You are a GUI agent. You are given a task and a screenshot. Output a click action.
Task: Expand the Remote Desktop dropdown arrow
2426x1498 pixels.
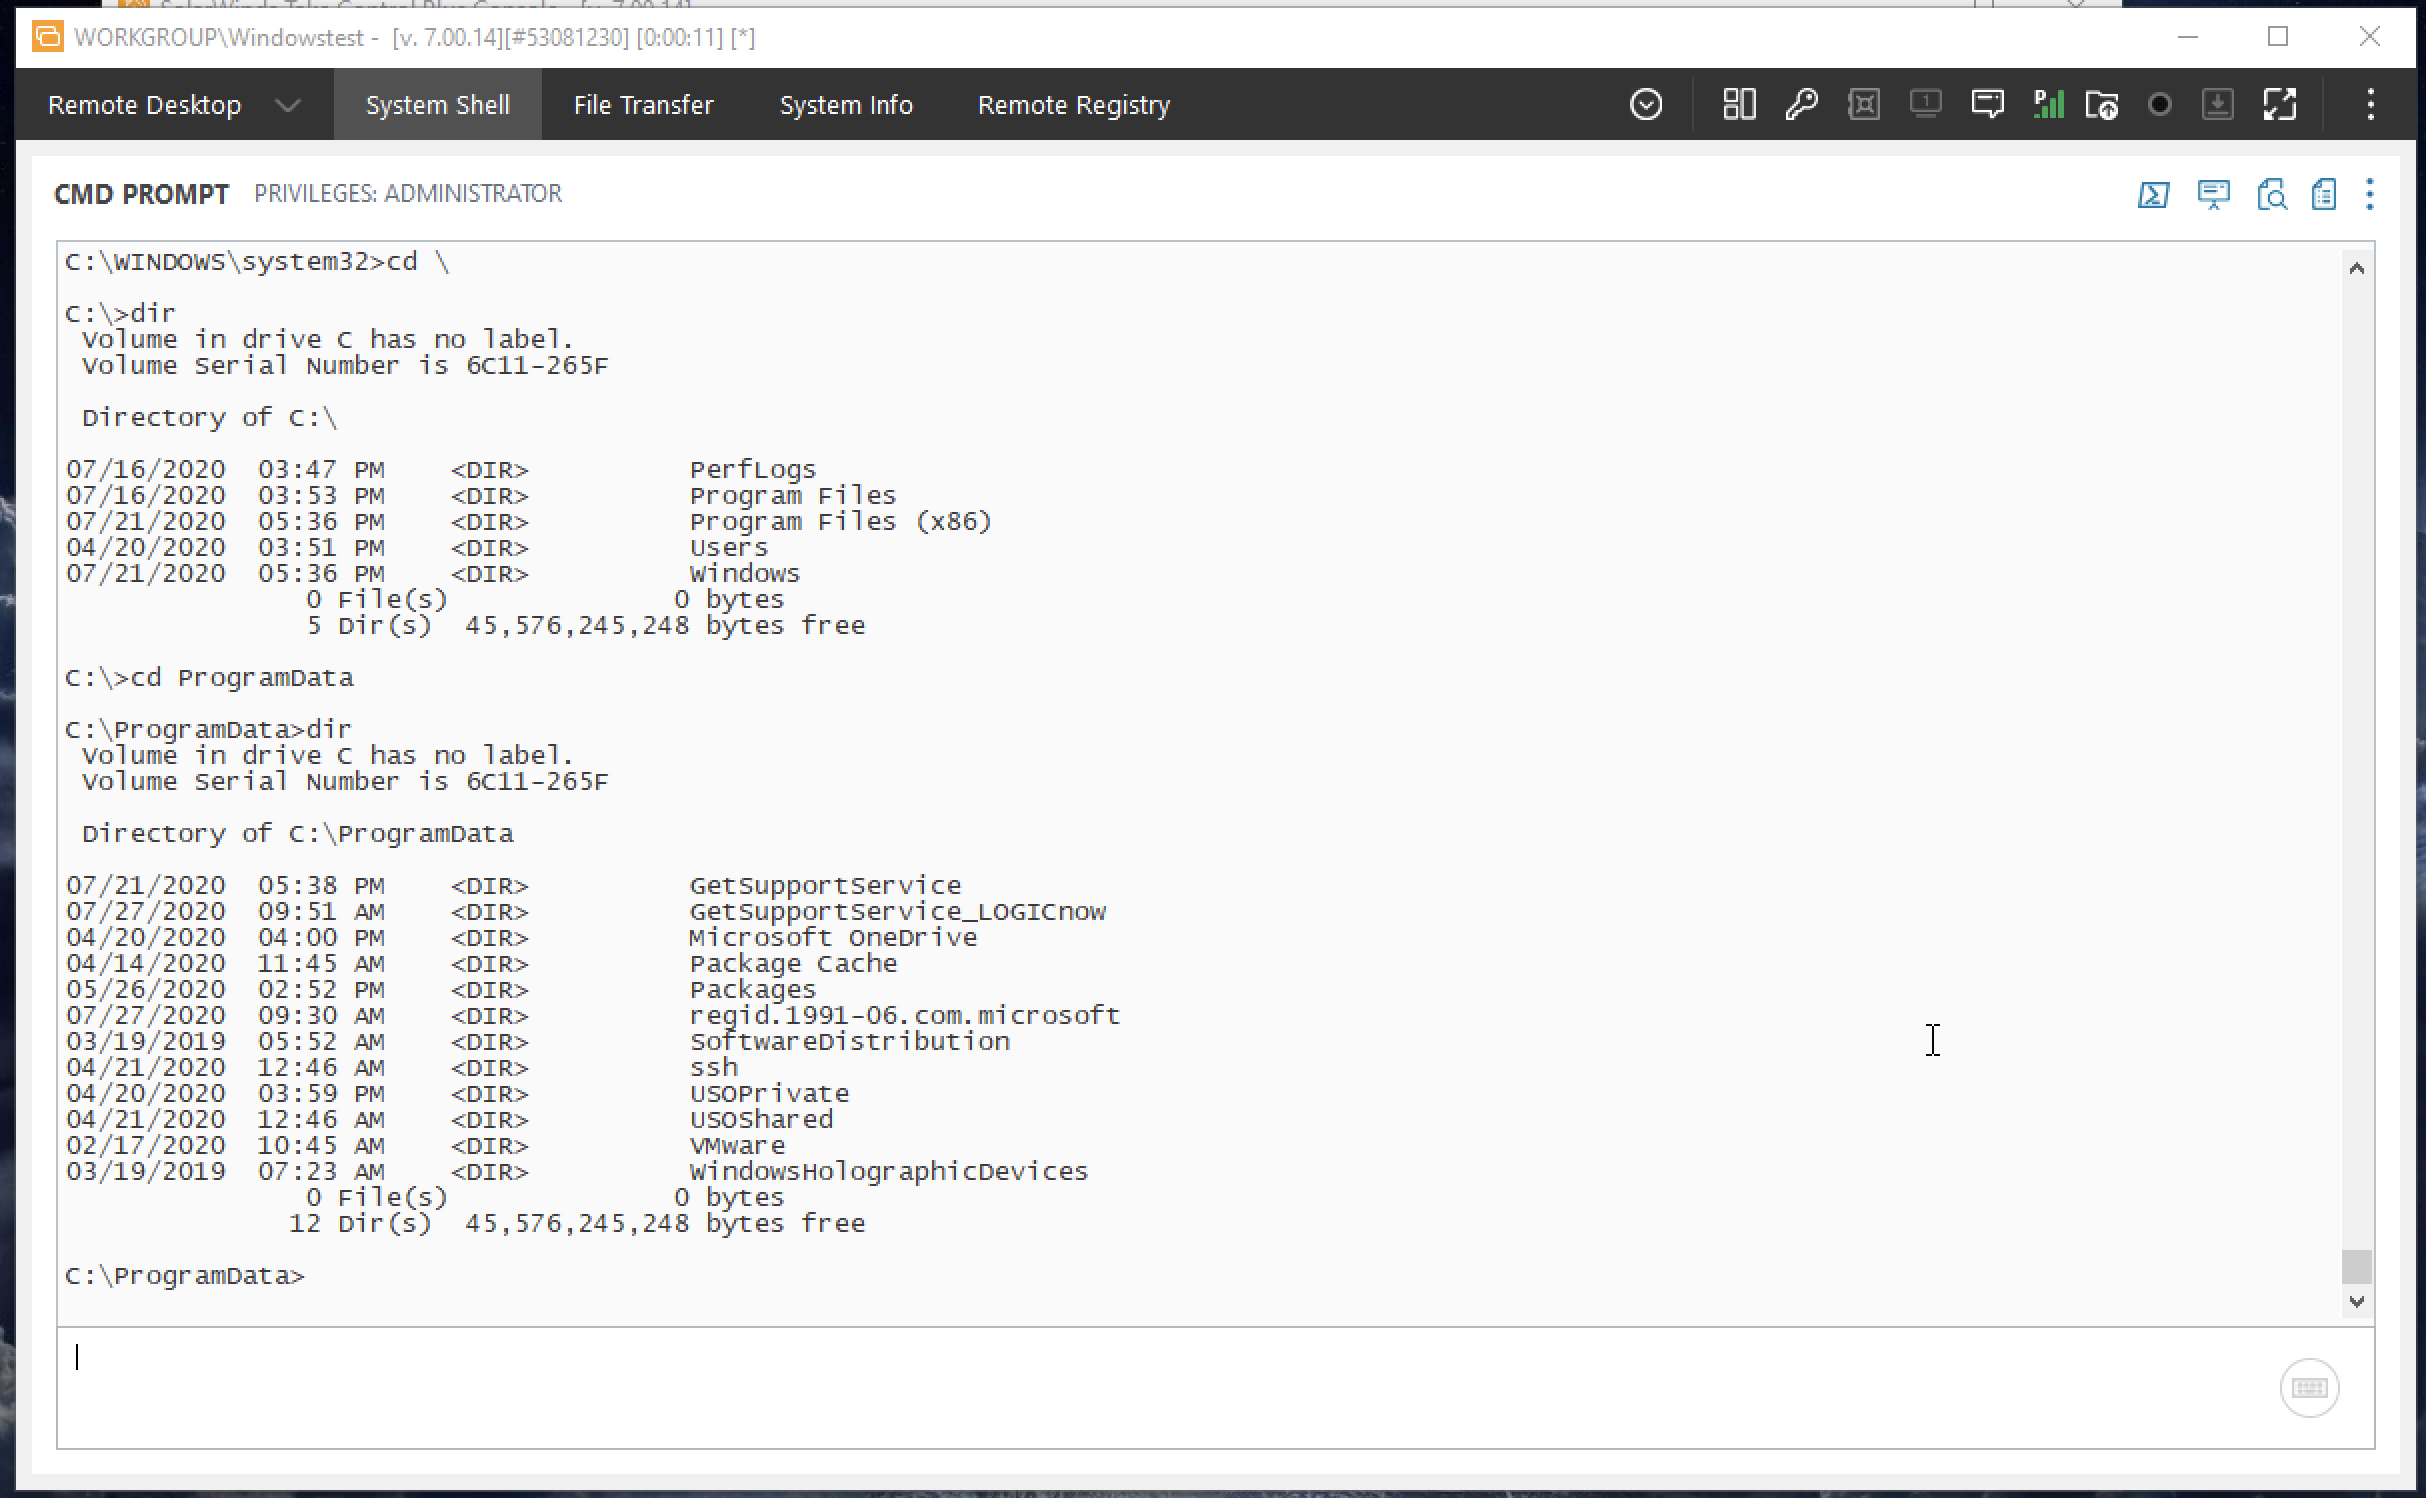(x=288, y=105)
